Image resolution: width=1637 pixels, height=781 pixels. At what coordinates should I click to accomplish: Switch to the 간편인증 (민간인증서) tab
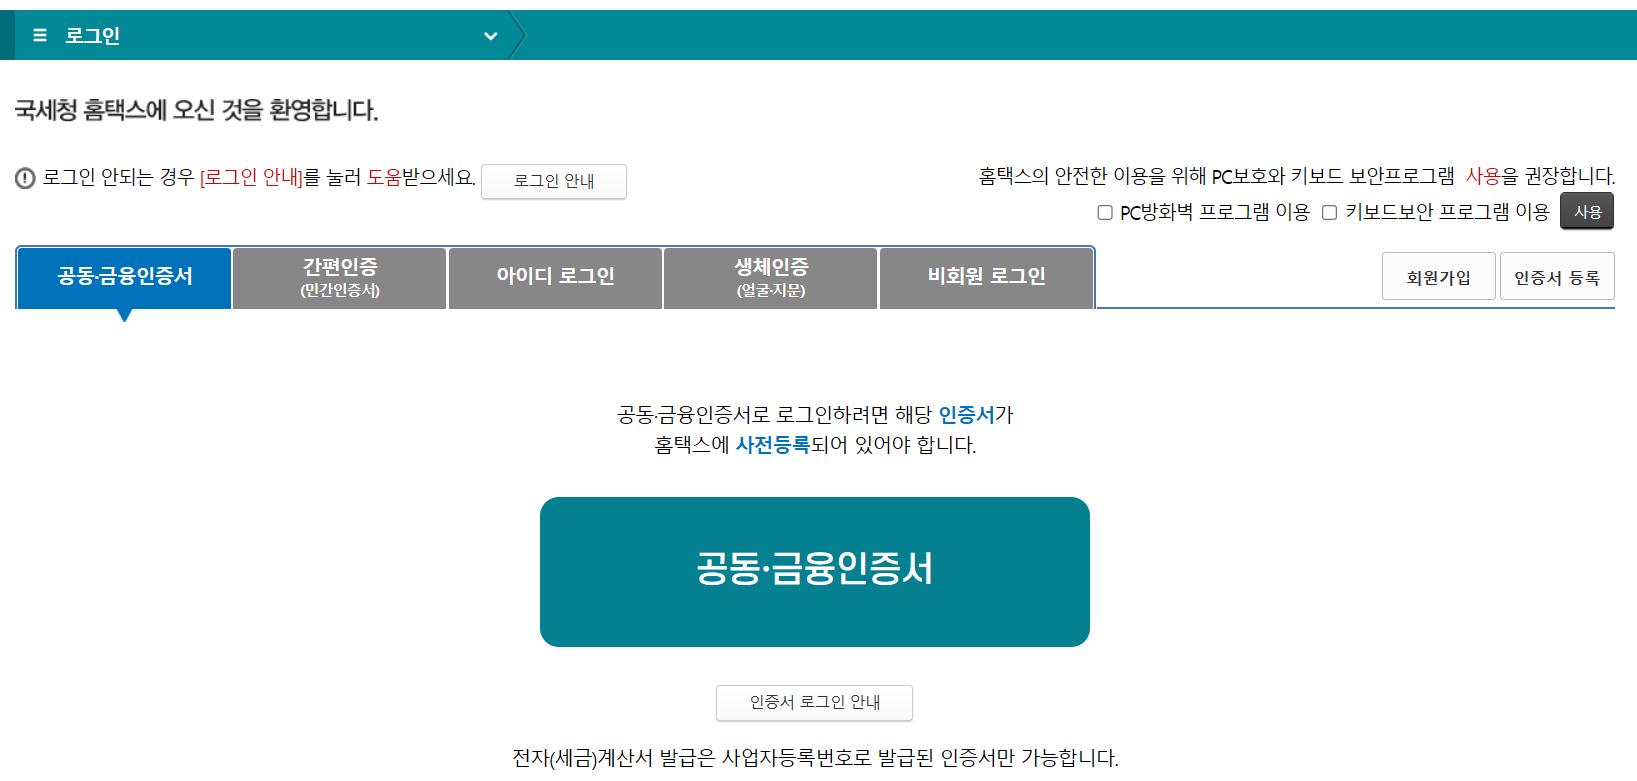tap(340, 277)
